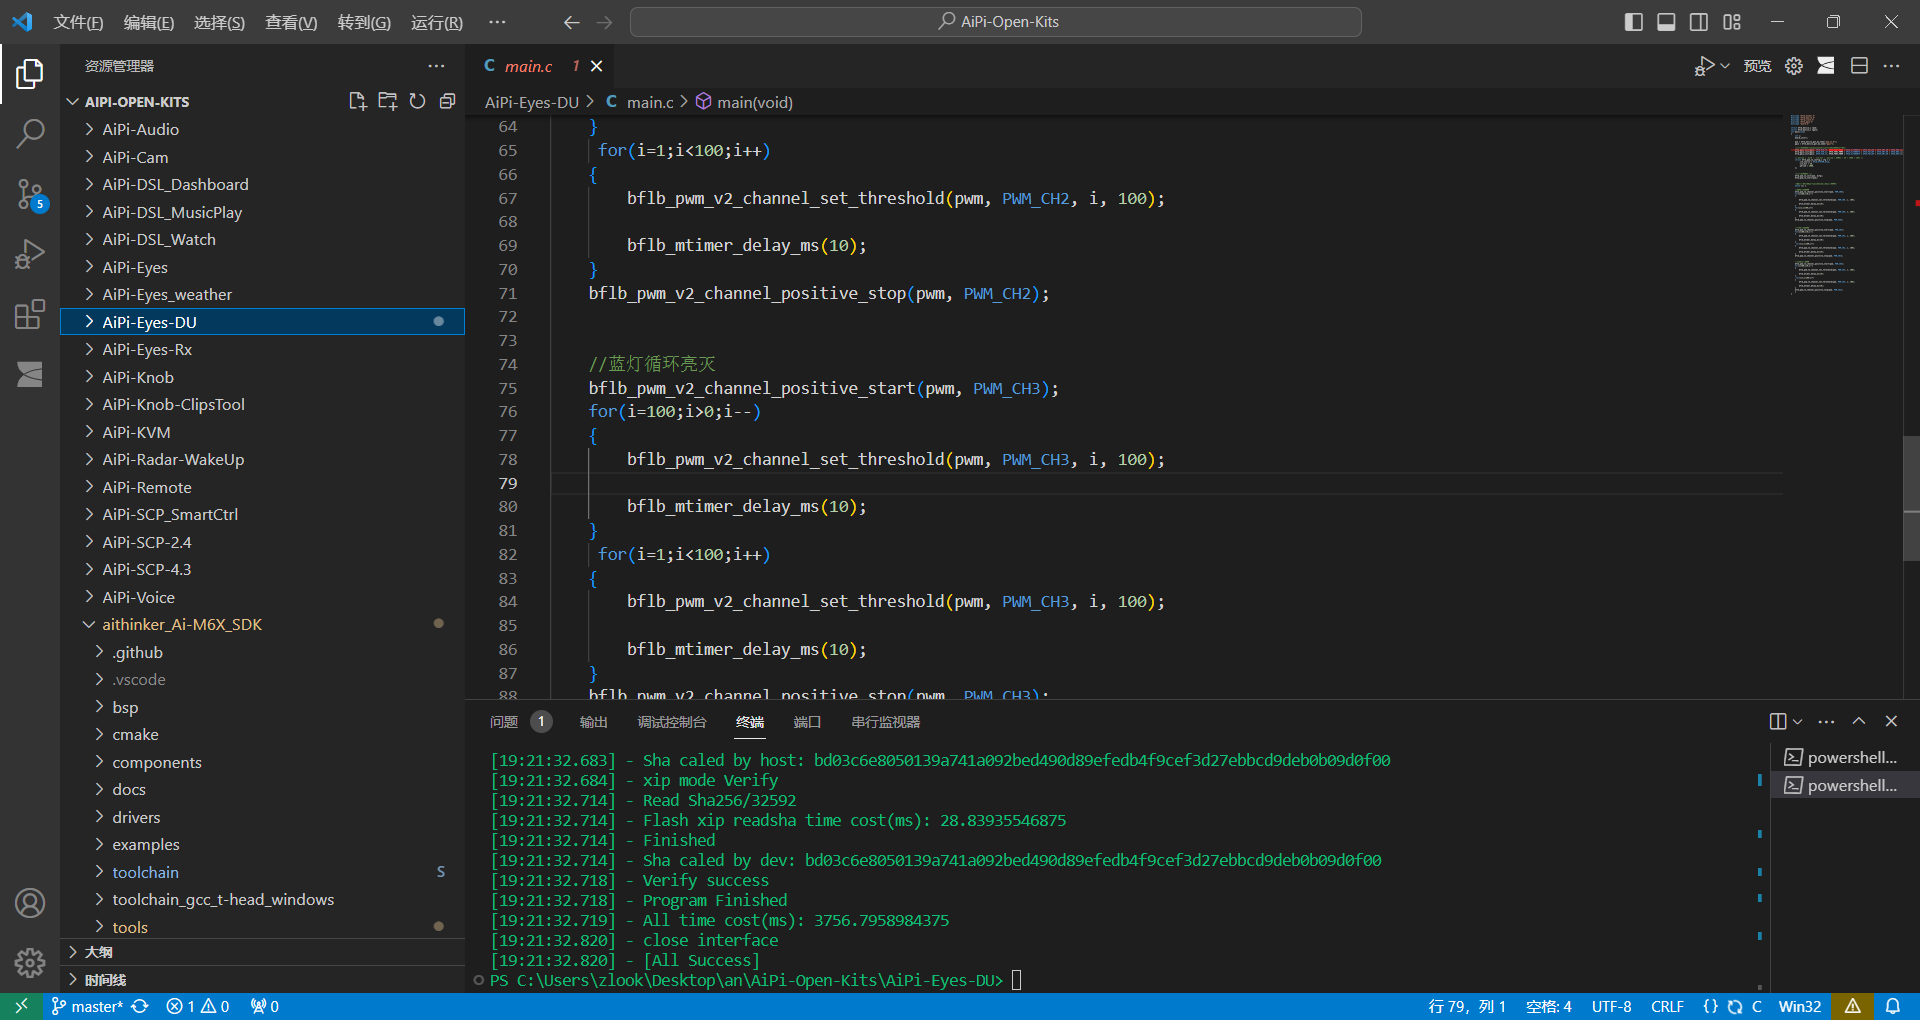Expand the AiPi-Eyes-DU folder
Image resolution: width=1920 pixels, height=1020 pixels.
pos(262,322)
